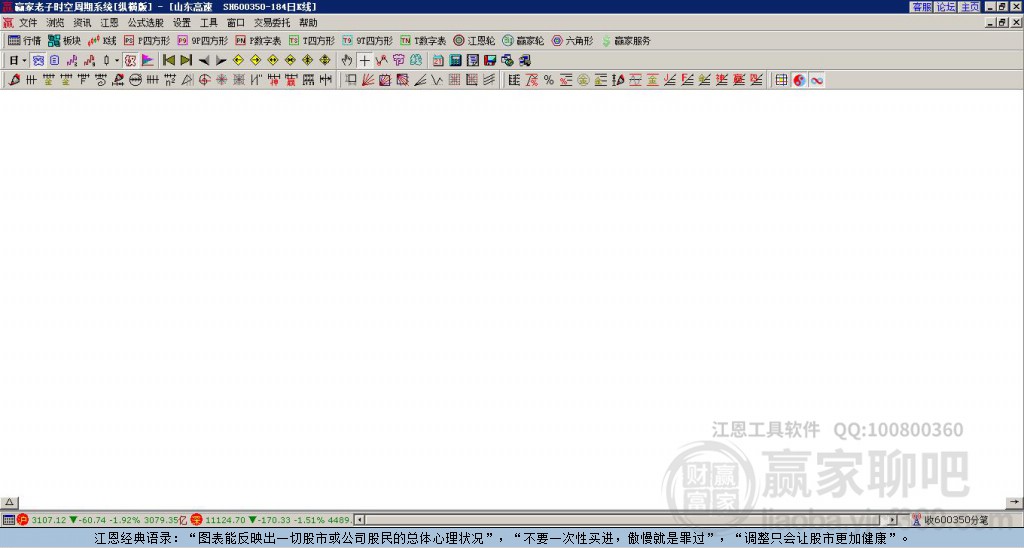Screen dimensions: 1024x548
Task: Open the 江恩 menu
Action: (109, 23)
